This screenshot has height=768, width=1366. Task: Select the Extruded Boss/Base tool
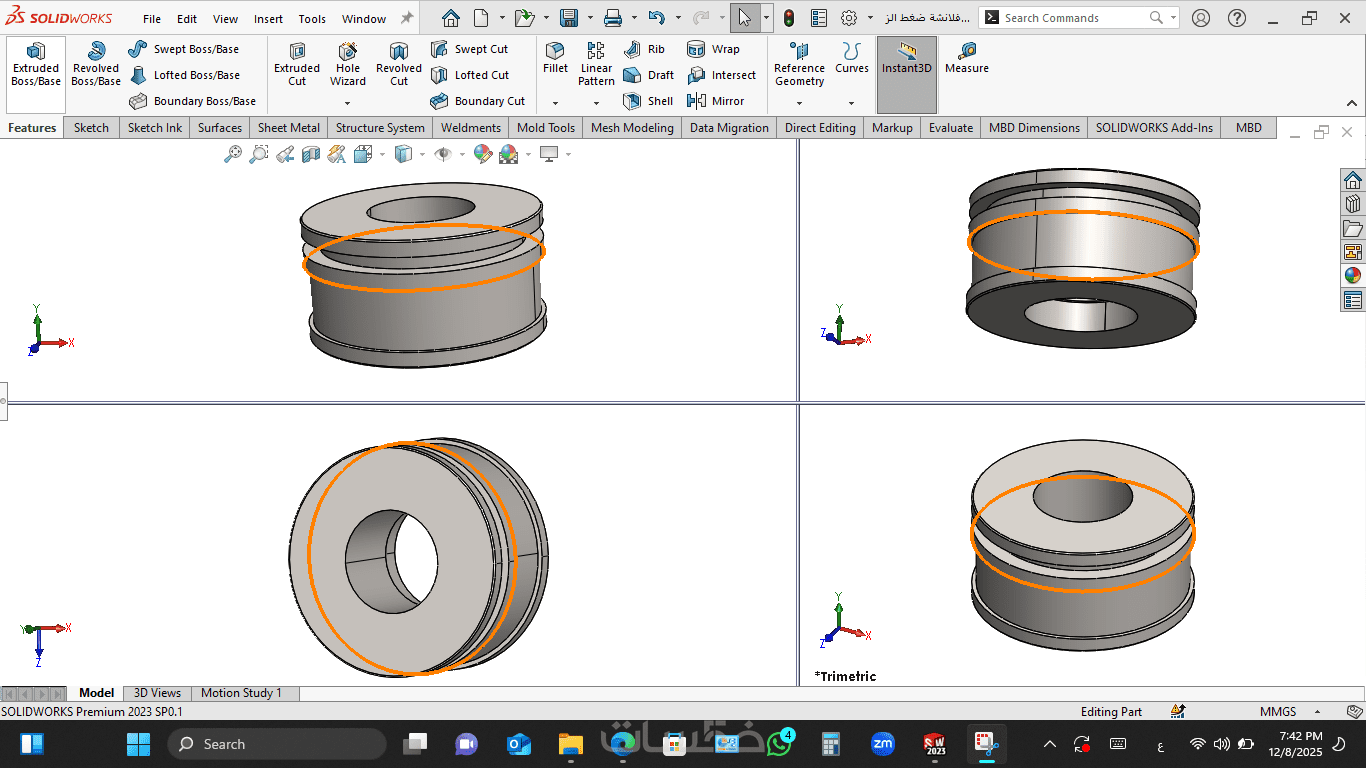tap(36, 63)
